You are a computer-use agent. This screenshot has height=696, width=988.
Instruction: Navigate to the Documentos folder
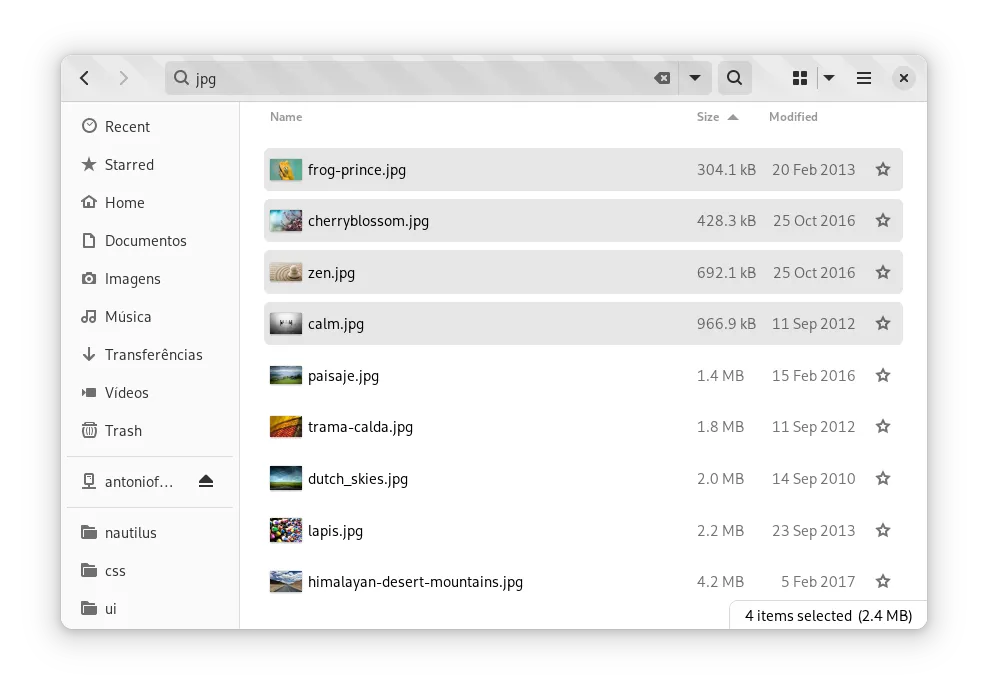145,240
